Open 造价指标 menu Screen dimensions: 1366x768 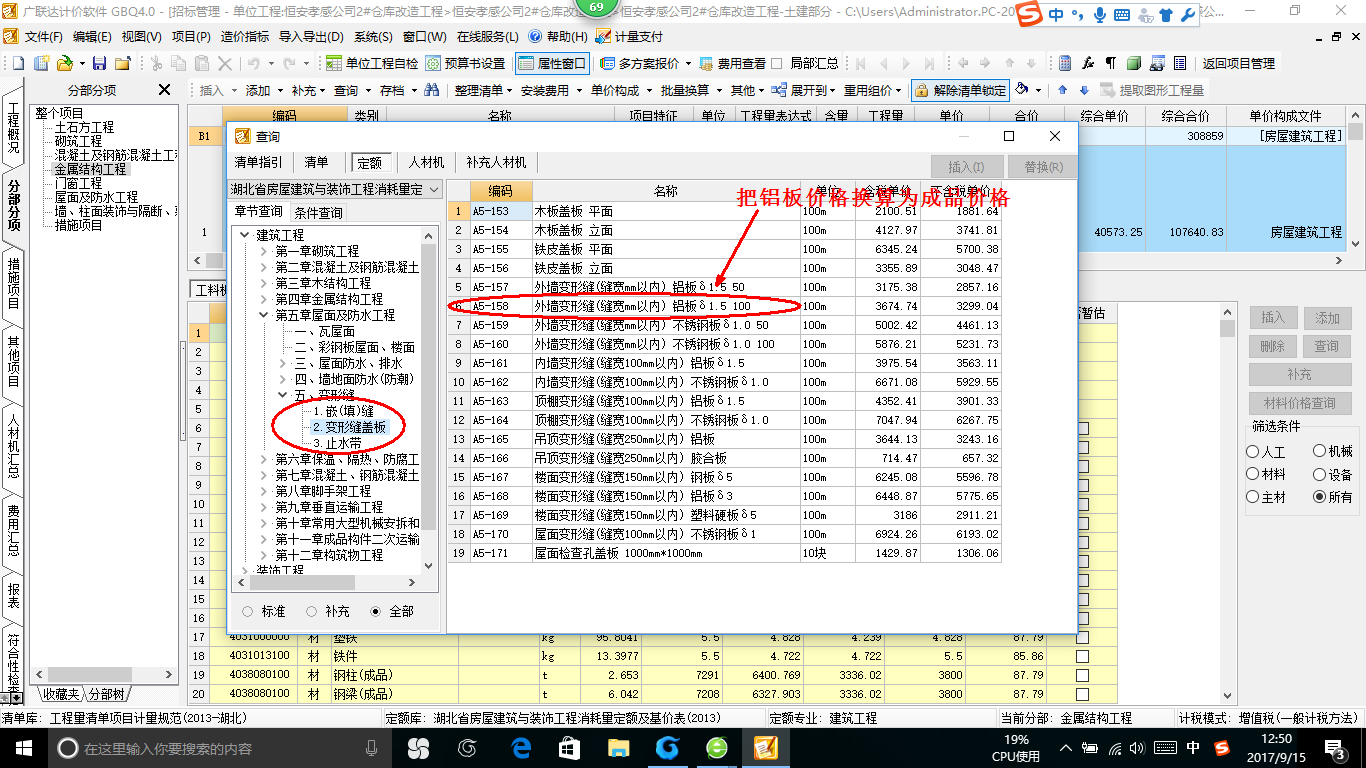245,37
